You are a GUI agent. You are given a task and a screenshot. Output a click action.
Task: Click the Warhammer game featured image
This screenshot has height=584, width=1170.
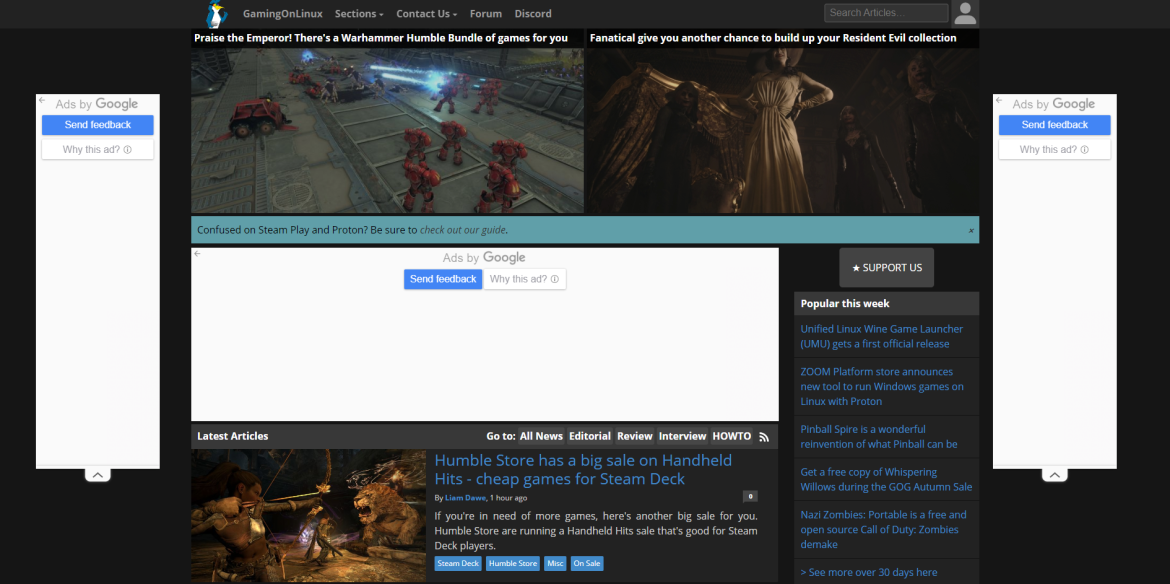coord(387,131)
